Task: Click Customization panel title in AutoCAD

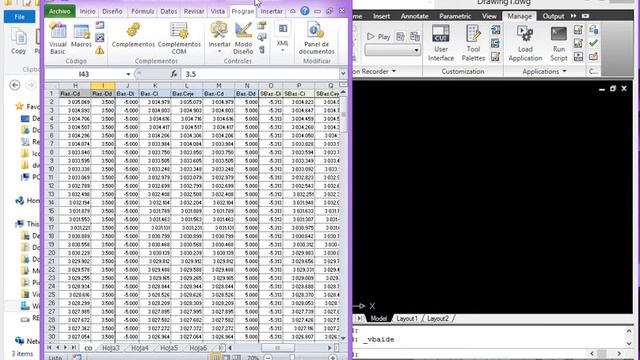Action: click(462, 71)
